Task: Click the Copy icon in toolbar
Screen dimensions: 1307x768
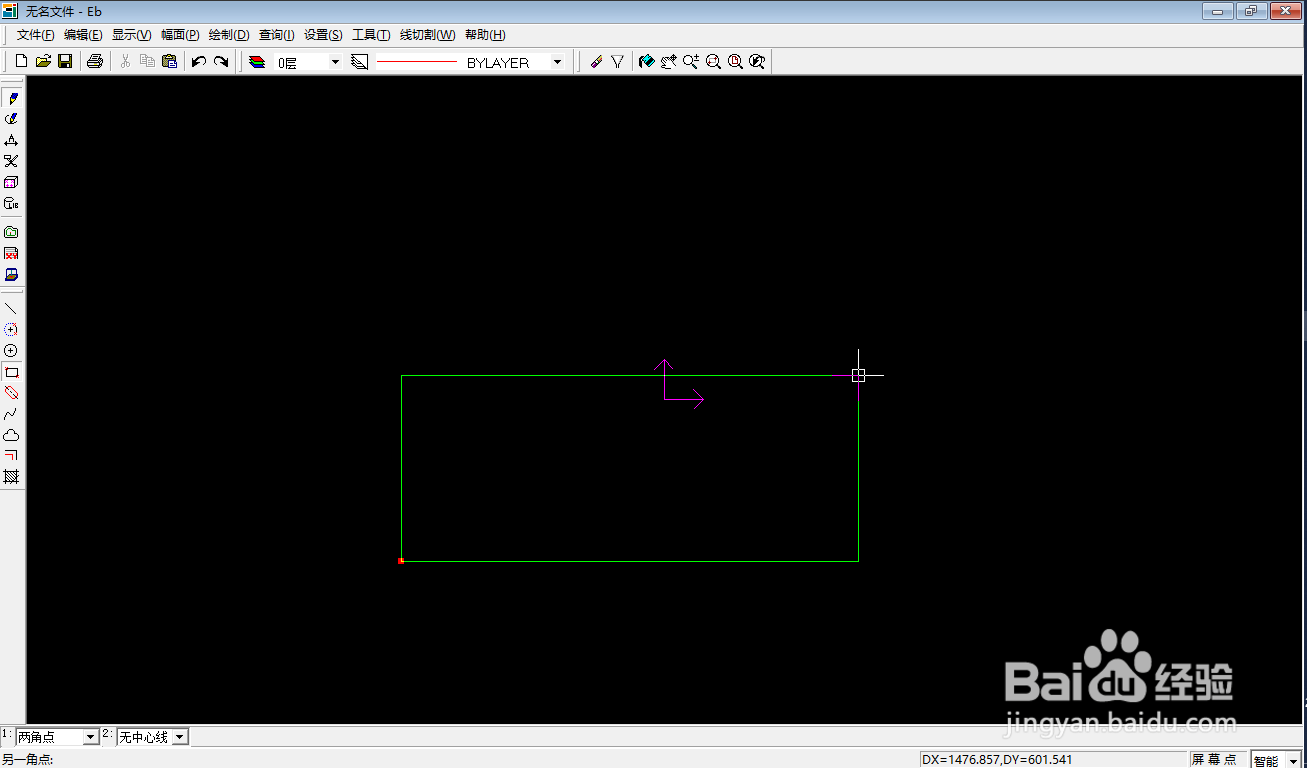Action: (147, 62)
